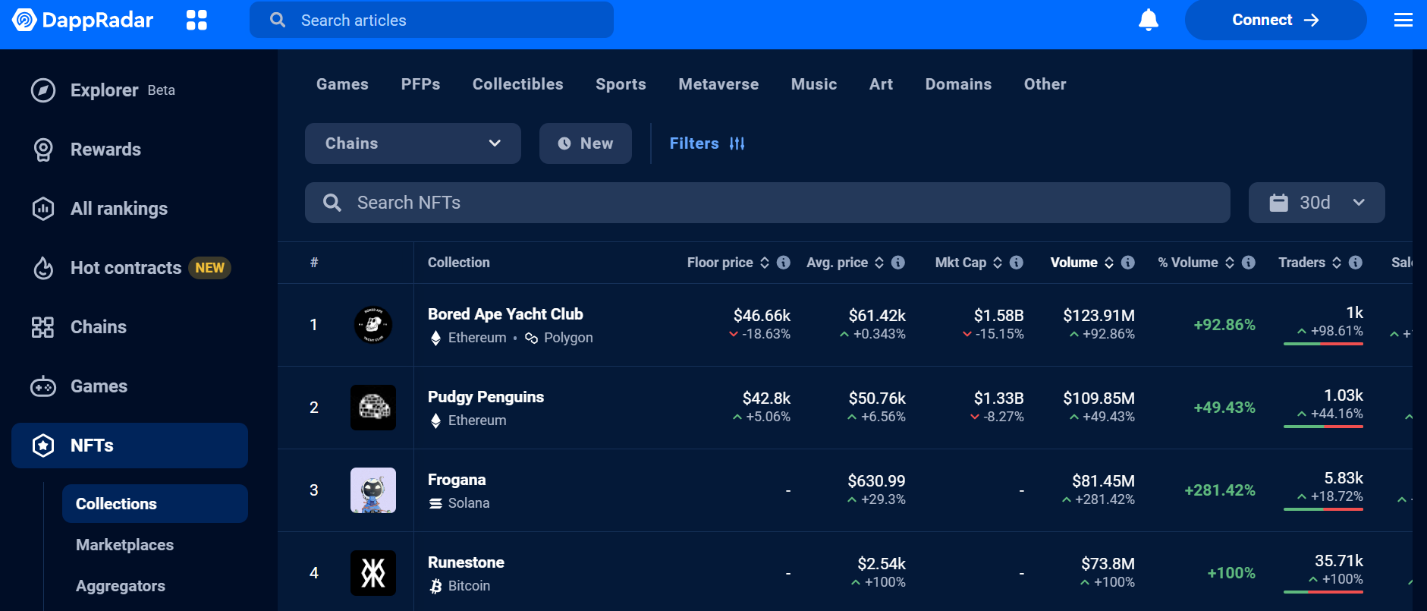The width and height of the screenshot is (1427, 611).
Task: Open Runestone collection link
Action: click(466, 563)
